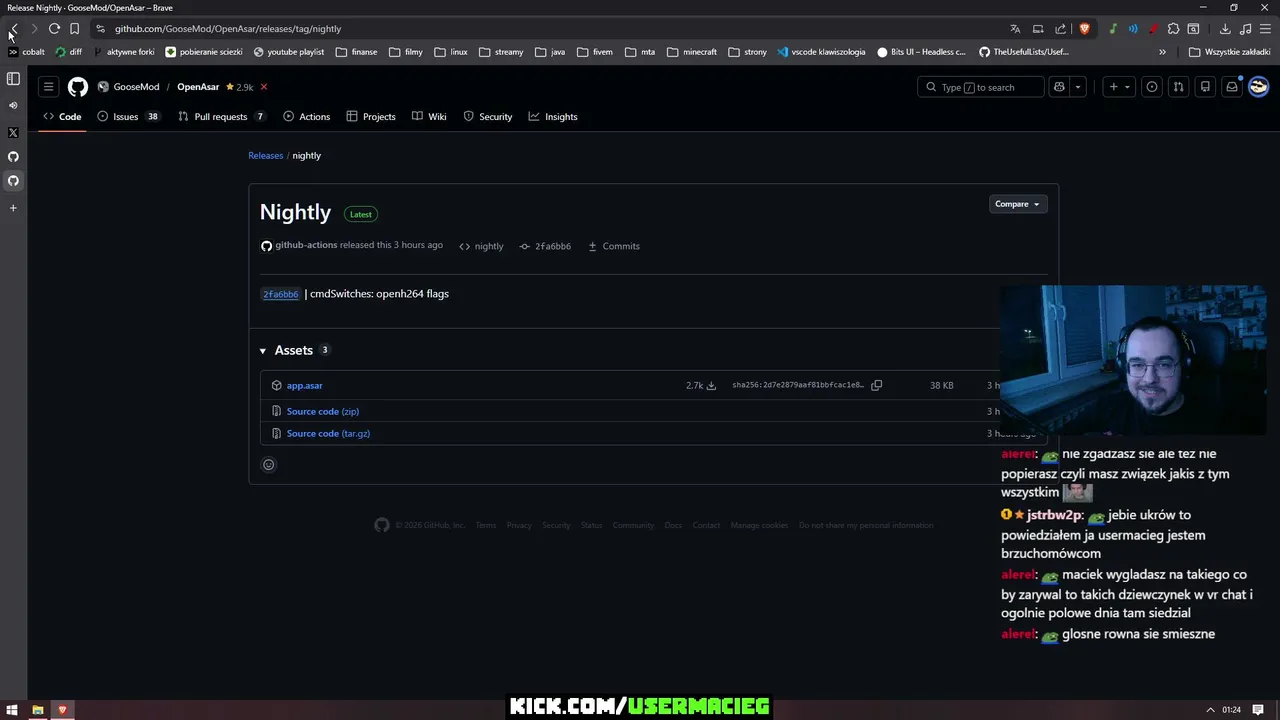
Task: Open the nightly tag link under title
Action: pos(481,246)
